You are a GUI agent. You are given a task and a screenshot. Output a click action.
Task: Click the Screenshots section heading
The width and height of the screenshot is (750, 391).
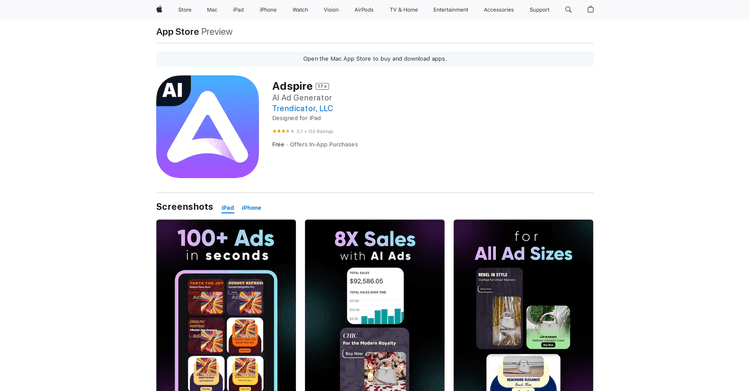pos(185,207)
